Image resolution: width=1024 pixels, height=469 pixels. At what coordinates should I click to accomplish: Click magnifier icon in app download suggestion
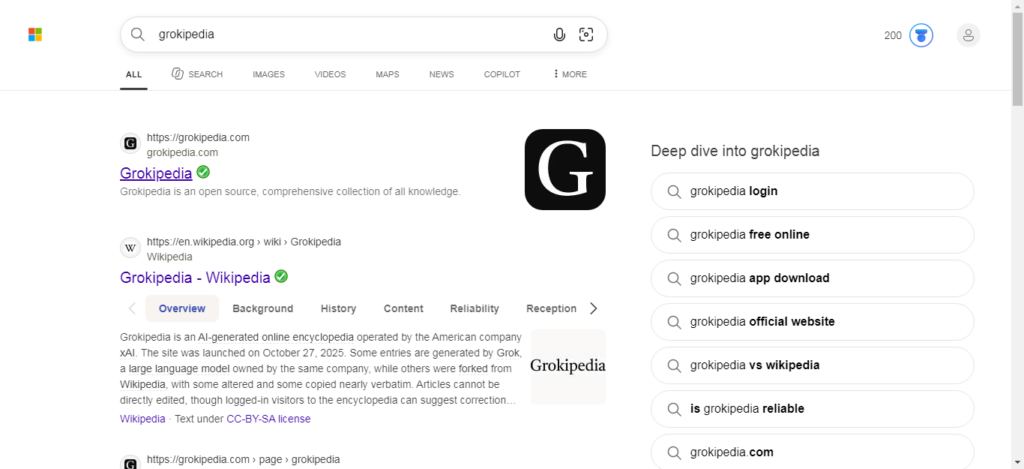coord(674,278)
